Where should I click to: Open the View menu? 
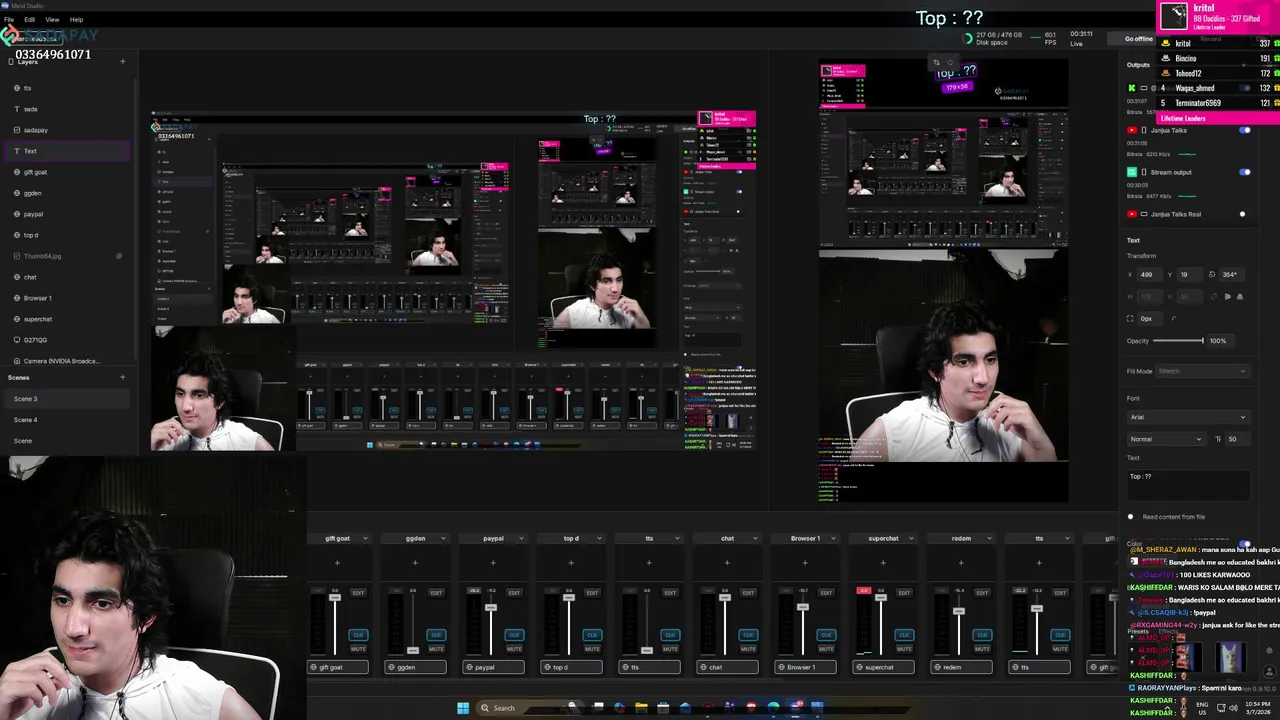[52, 19]
